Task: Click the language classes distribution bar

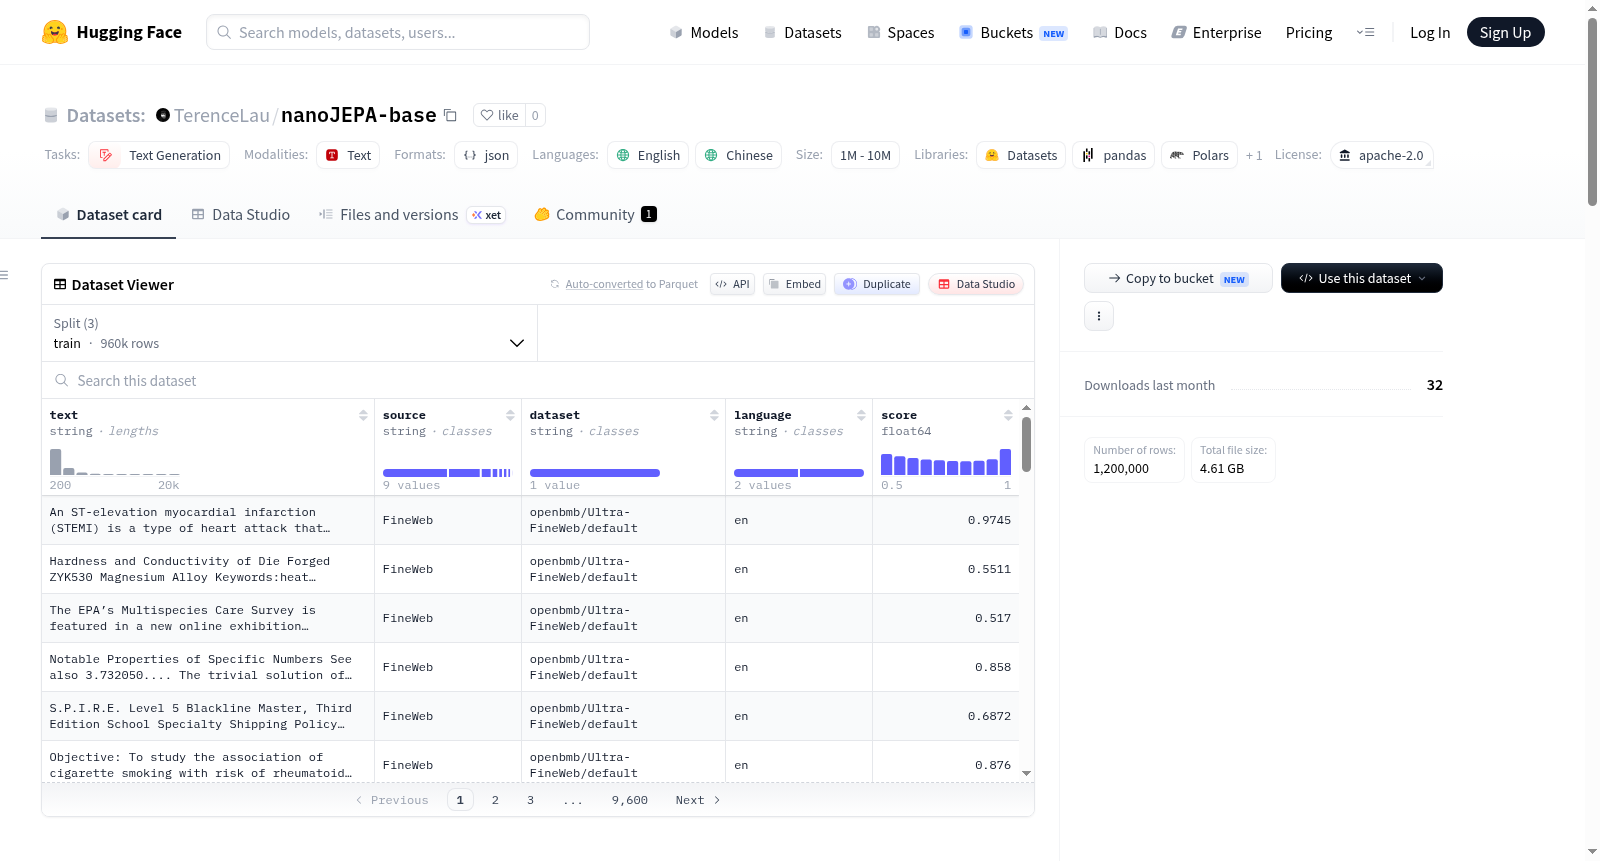Action: [799, 473]
